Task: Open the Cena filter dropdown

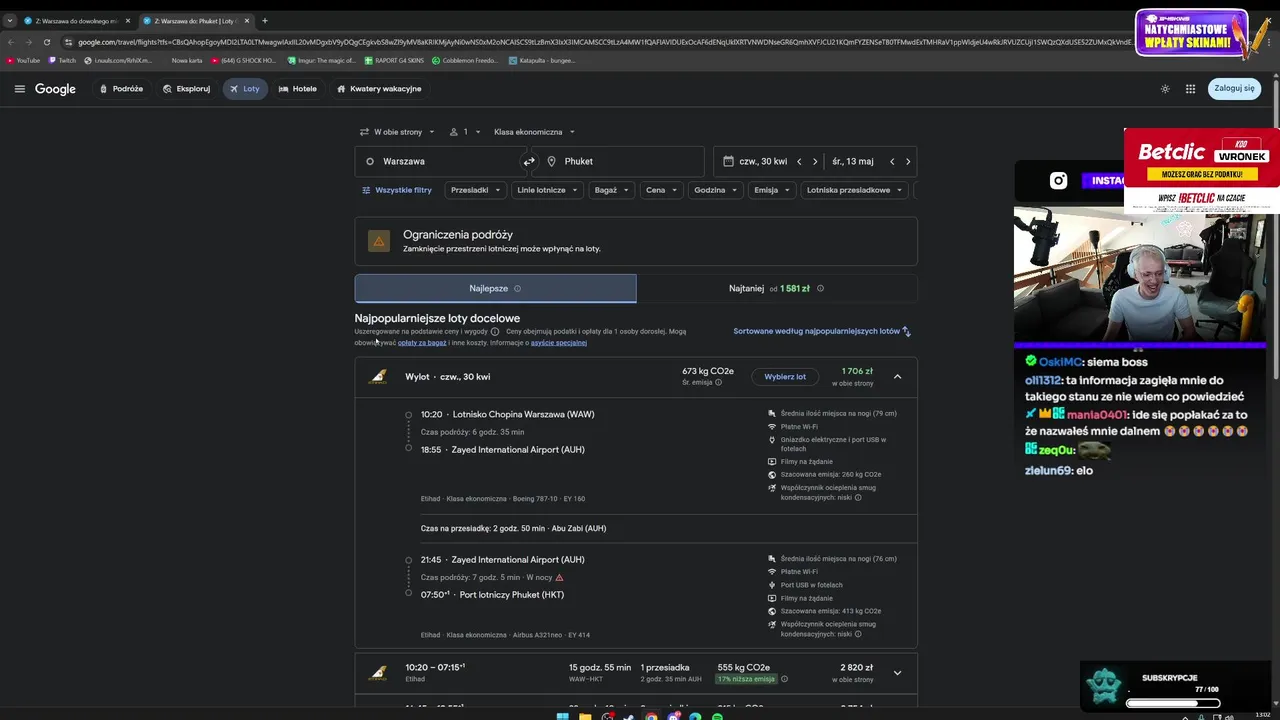Action: pyautogui.click(x=661, y=190)
